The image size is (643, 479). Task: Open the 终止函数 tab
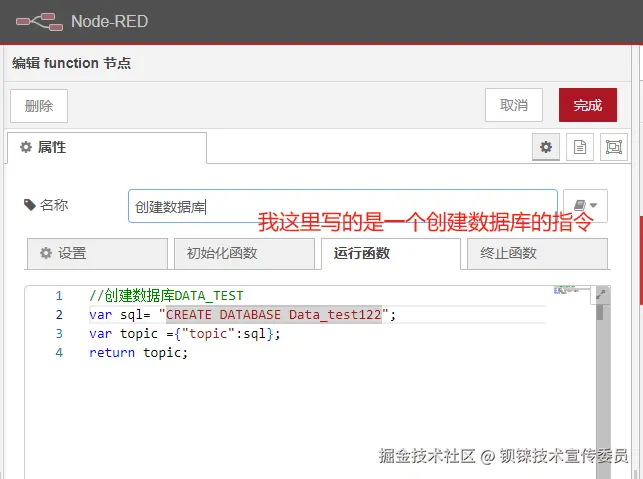537,253
